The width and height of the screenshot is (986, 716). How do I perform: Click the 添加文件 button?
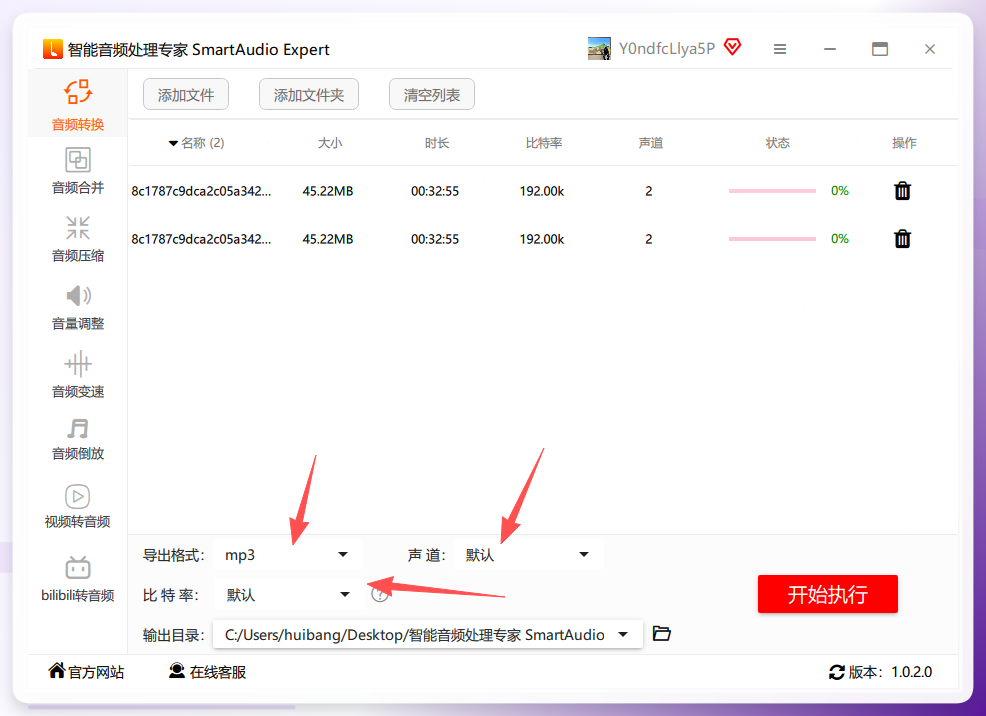point(186,95)
